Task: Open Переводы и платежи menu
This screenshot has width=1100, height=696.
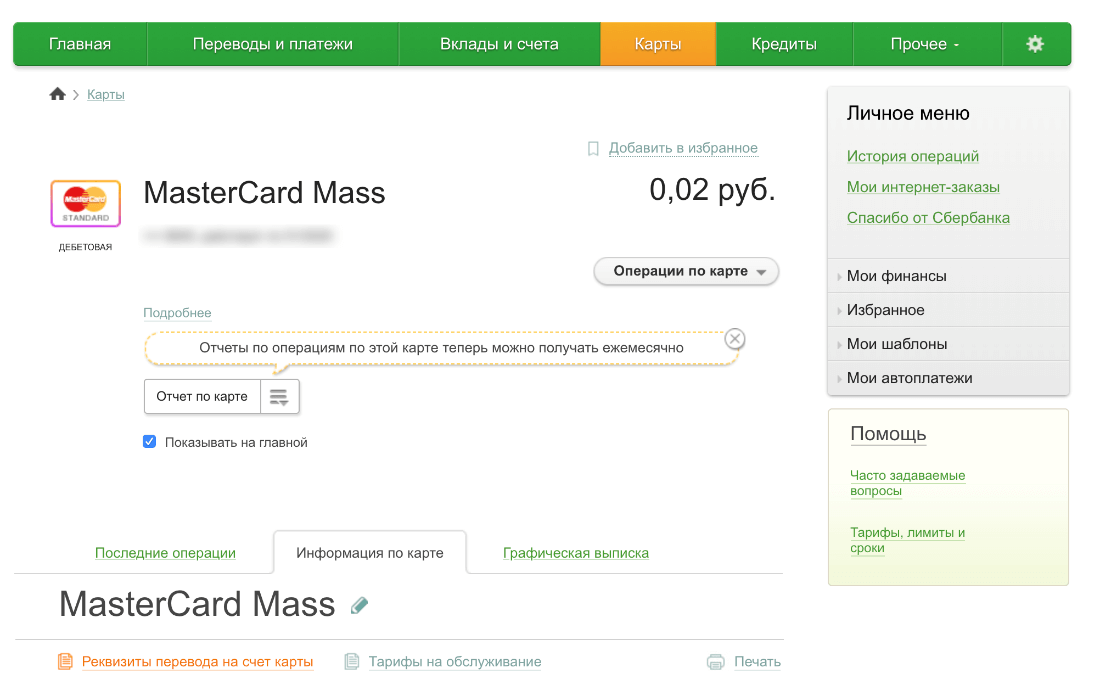Action: click(x=273, y=44)
